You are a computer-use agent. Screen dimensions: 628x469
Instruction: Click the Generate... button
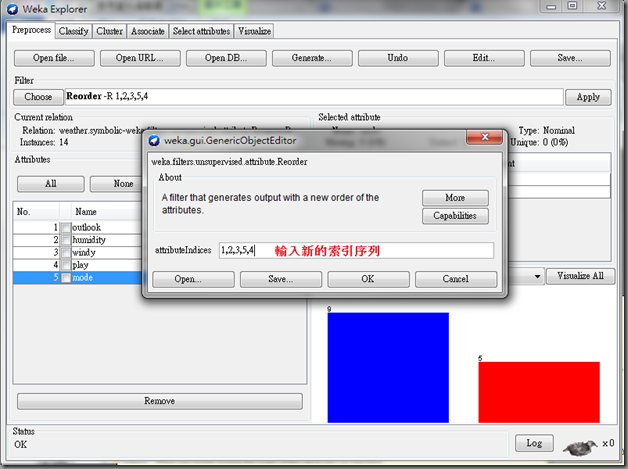[312, 58]
